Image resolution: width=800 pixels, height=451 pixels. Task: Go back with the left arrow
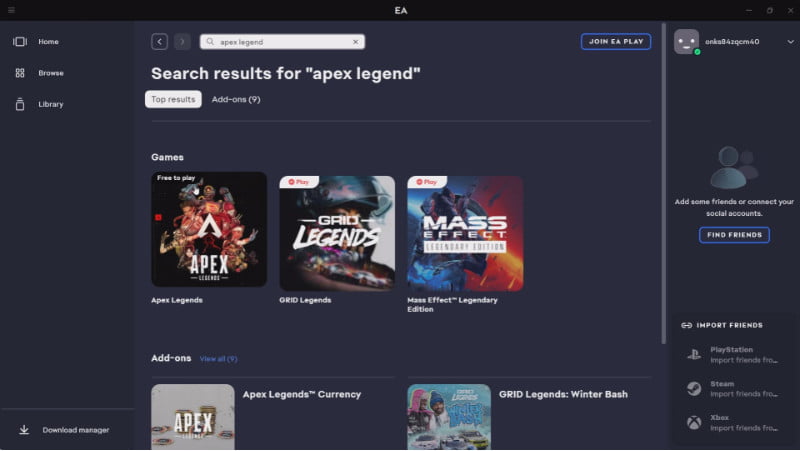point(160,41)
